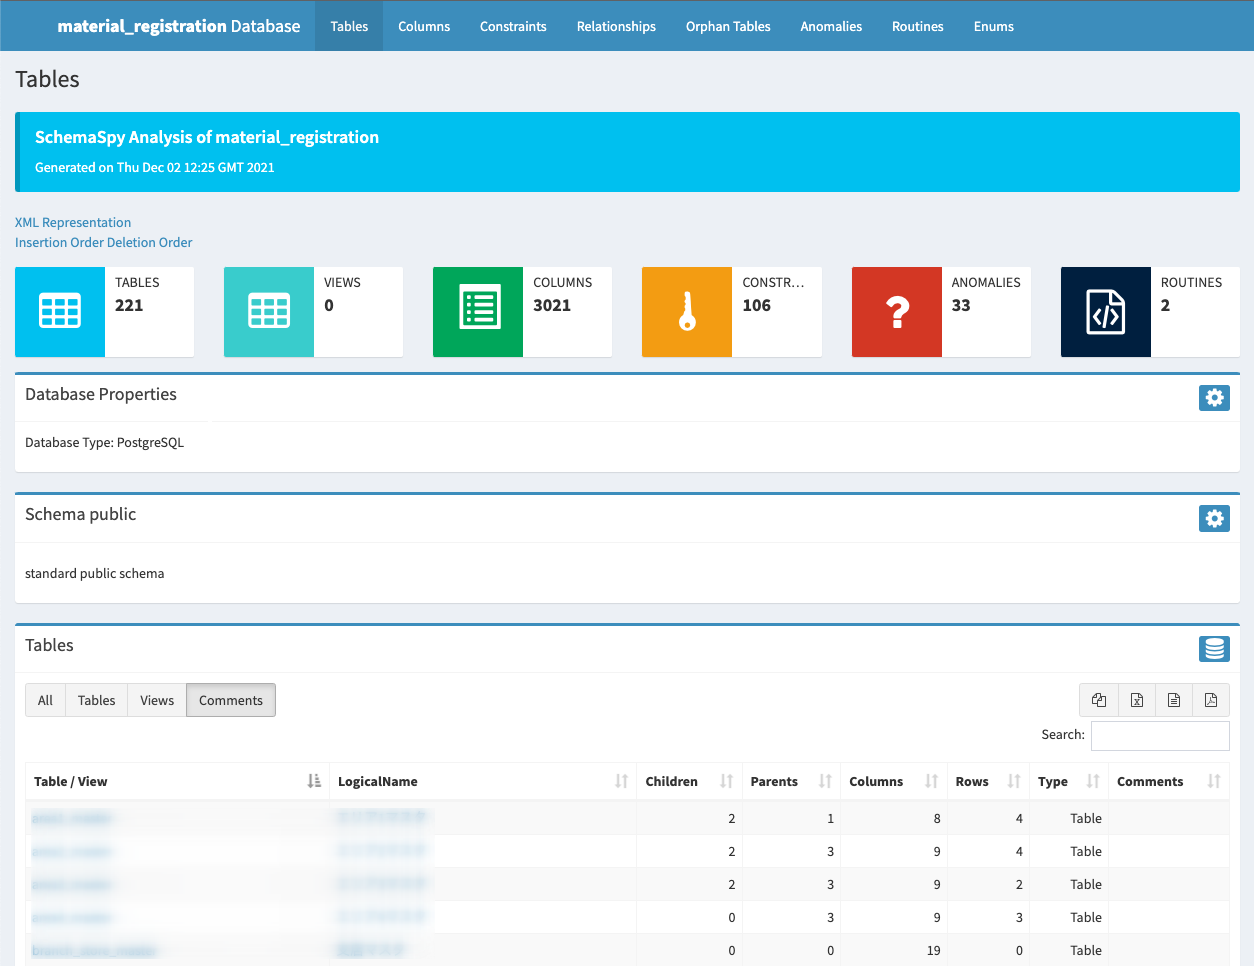Sort by the LogicalName column header
This screenshot has height=966, width=1254.
click(378, 781)
